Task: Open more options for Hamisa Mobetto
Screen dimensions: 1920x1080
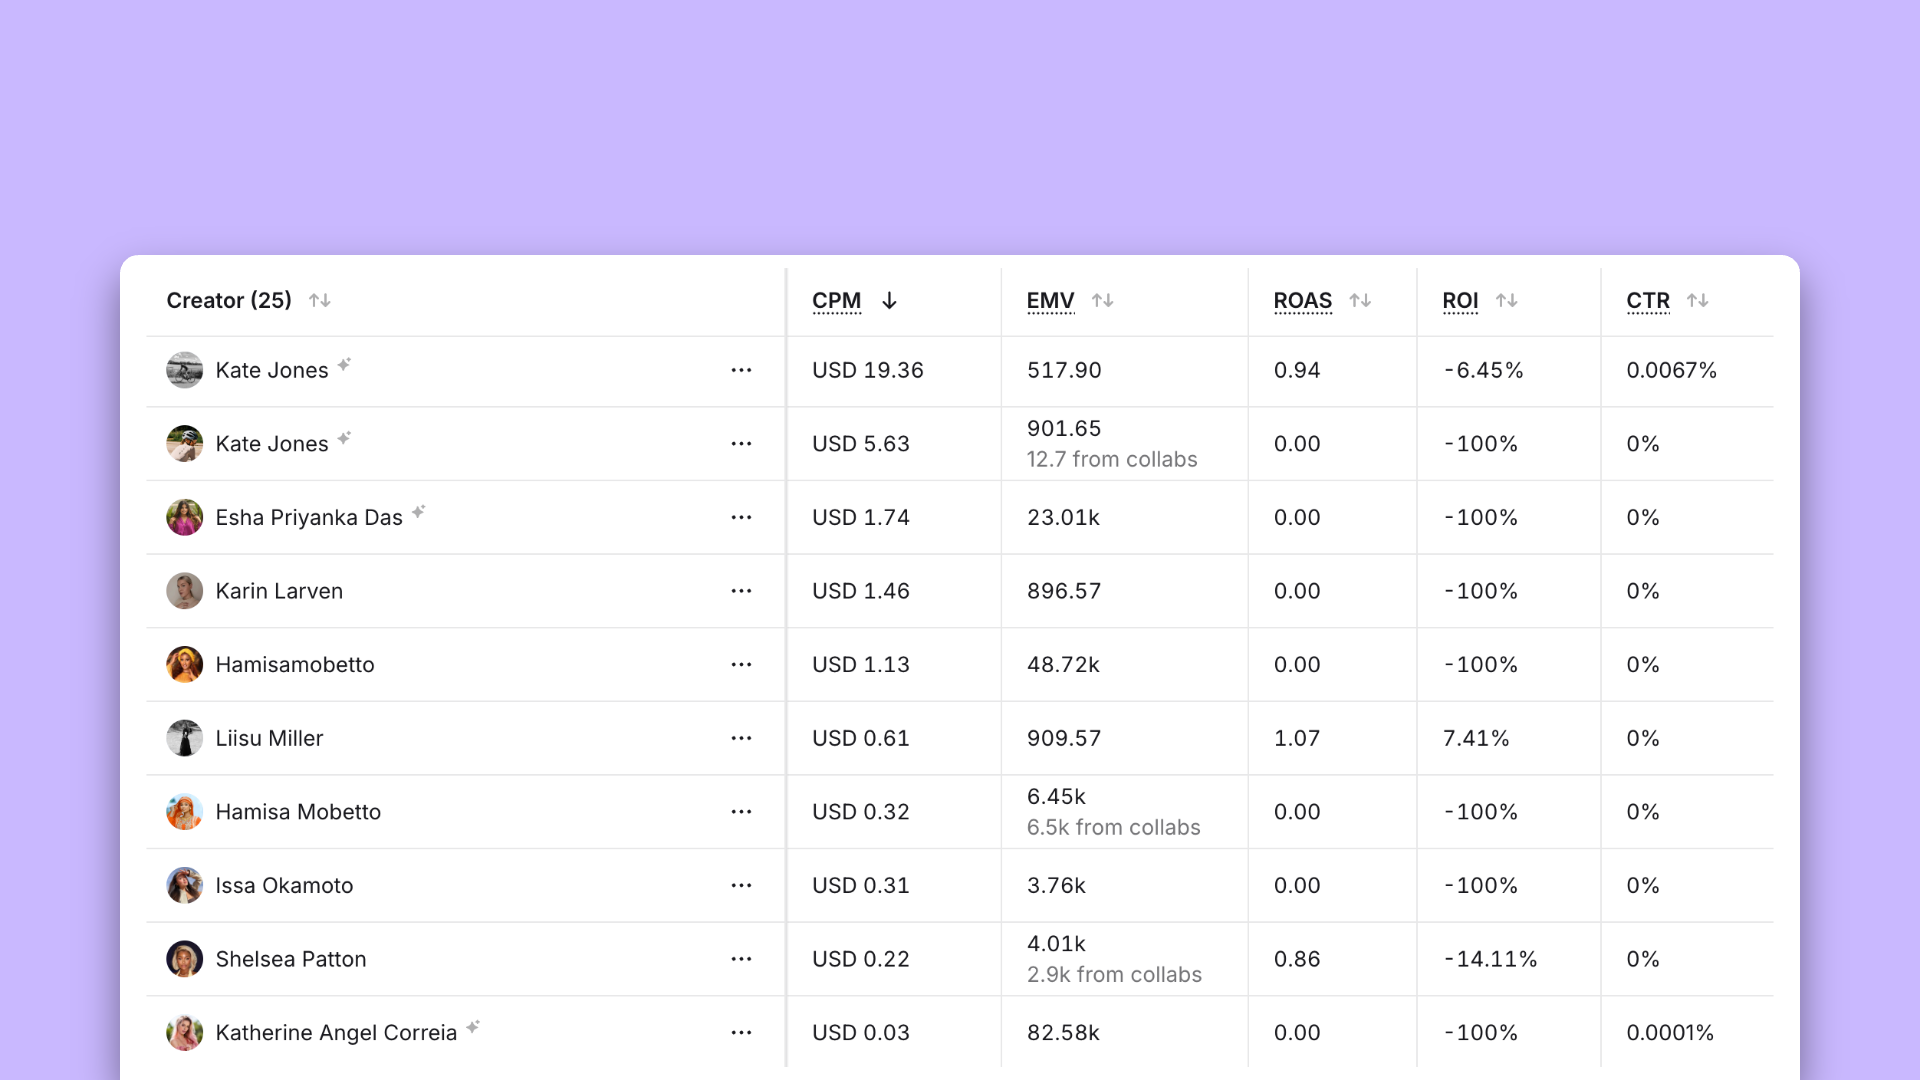Action: (x=741, y=812)
